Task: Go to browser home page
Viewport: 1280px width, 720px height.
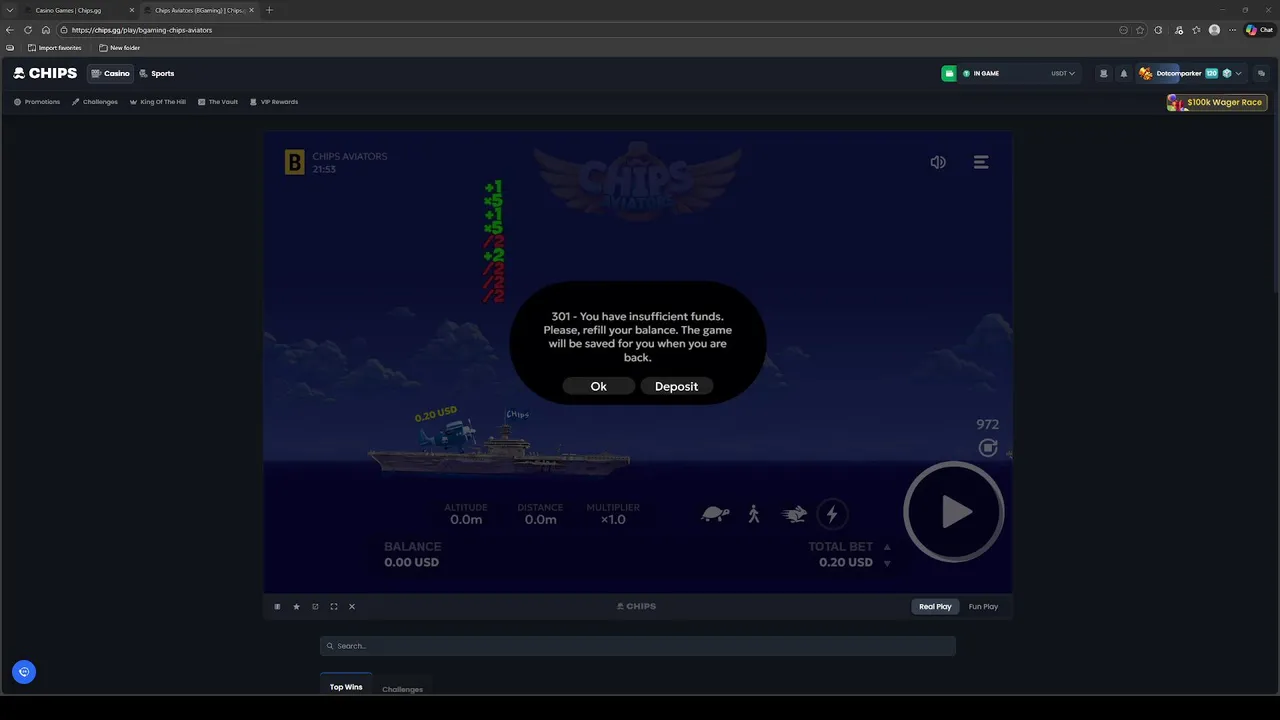Action: 45,30
